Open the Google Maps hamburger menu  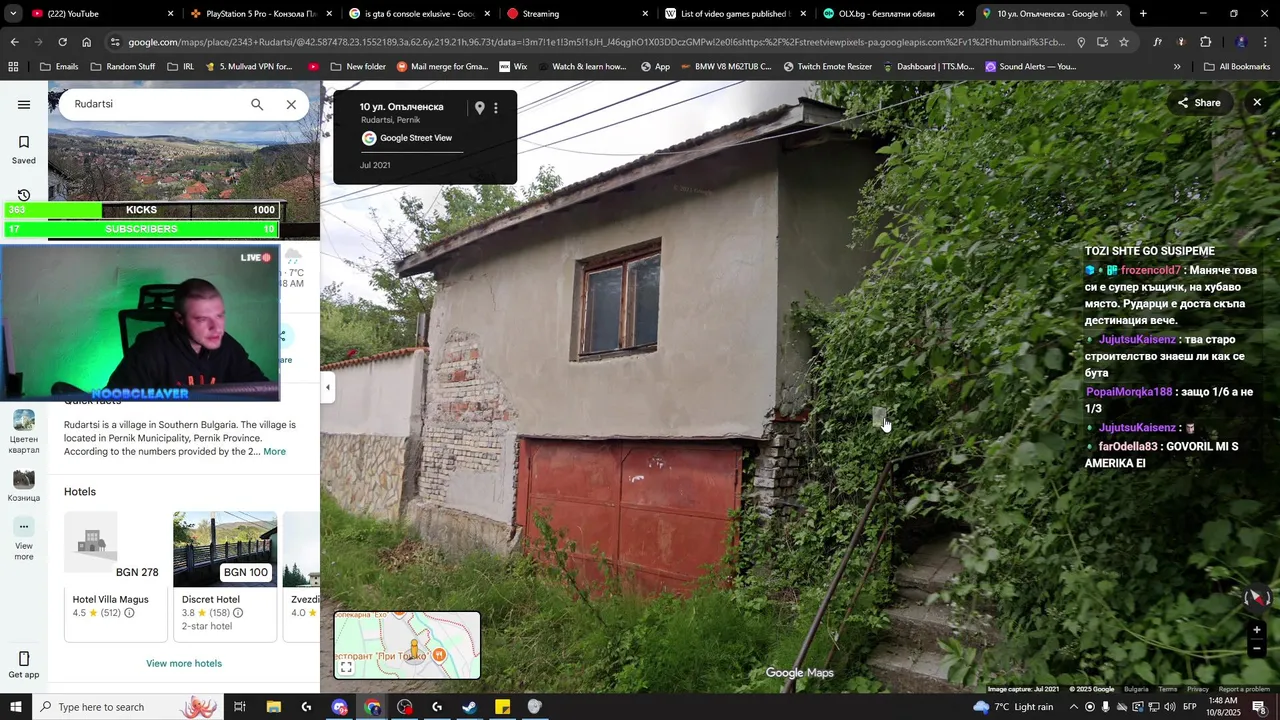(24, 105)
